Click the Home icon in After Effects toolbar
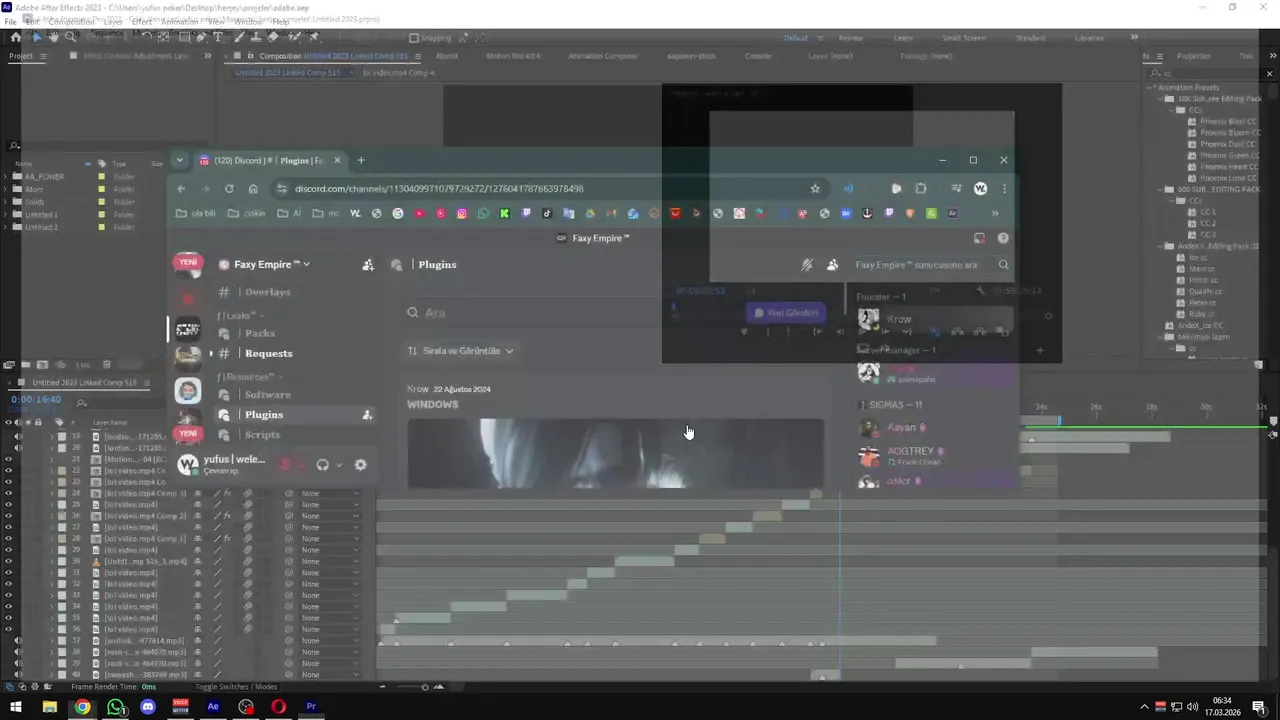Image resolution: width=1280 pixels, height=720 pixels. tap(15, 37)
